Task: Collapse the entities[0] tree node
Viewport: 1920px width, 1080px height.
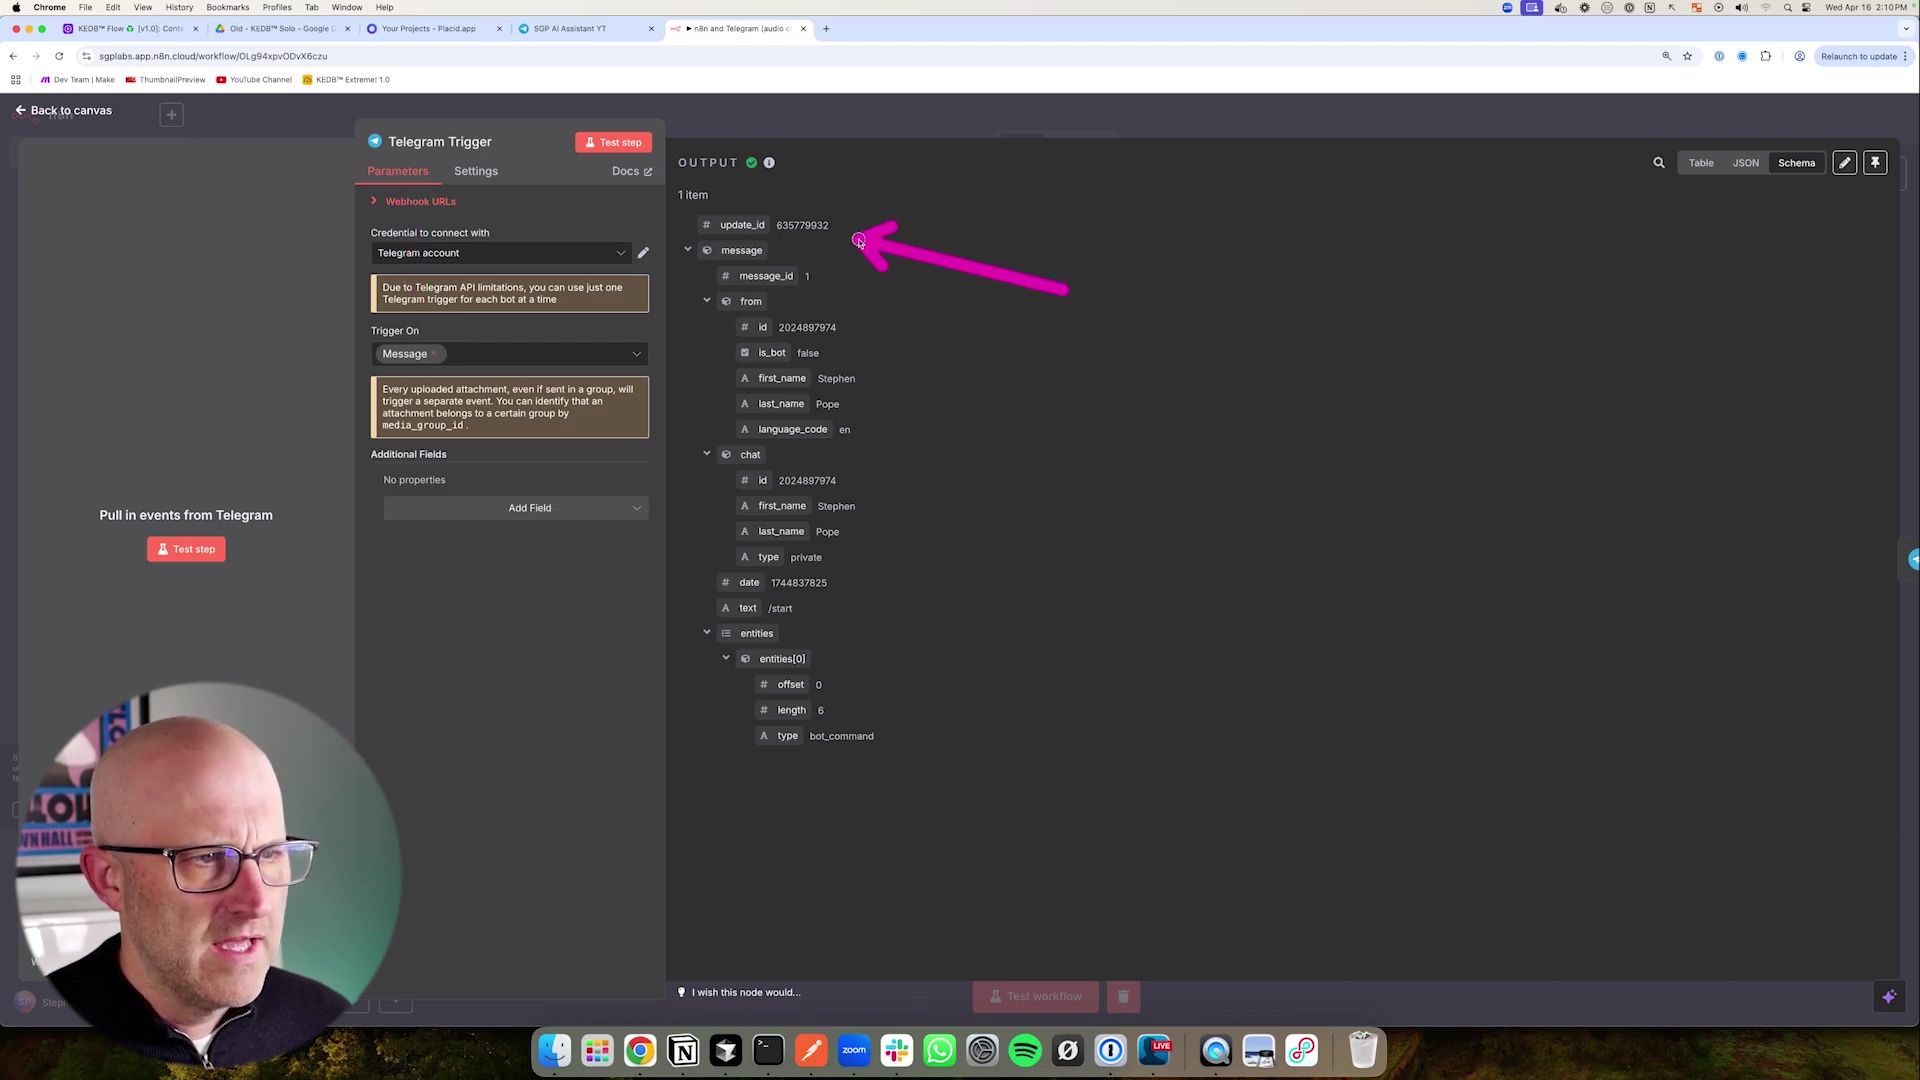Action: pyautogui.click(x=726, y=658)
